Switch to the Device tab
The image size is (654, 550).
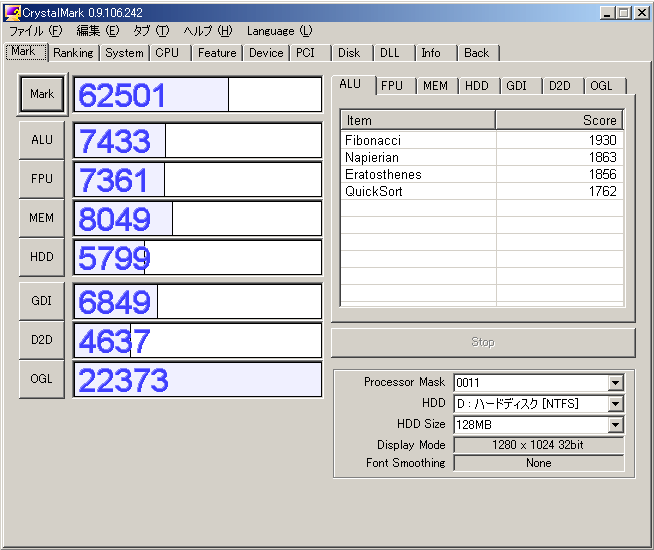pyautogui.click(x=266, y=53)
